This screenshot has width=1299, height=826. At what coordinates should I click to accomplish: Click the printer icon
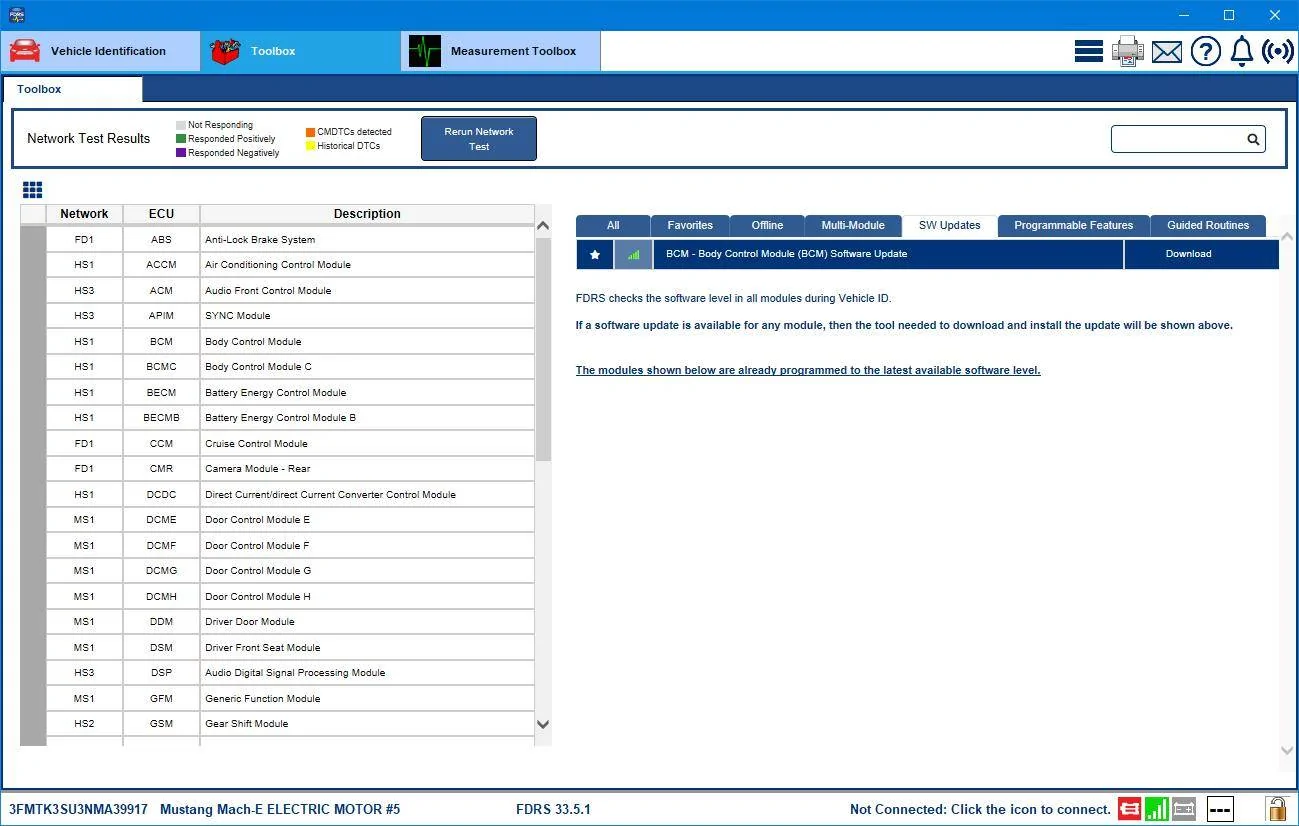1128,51
